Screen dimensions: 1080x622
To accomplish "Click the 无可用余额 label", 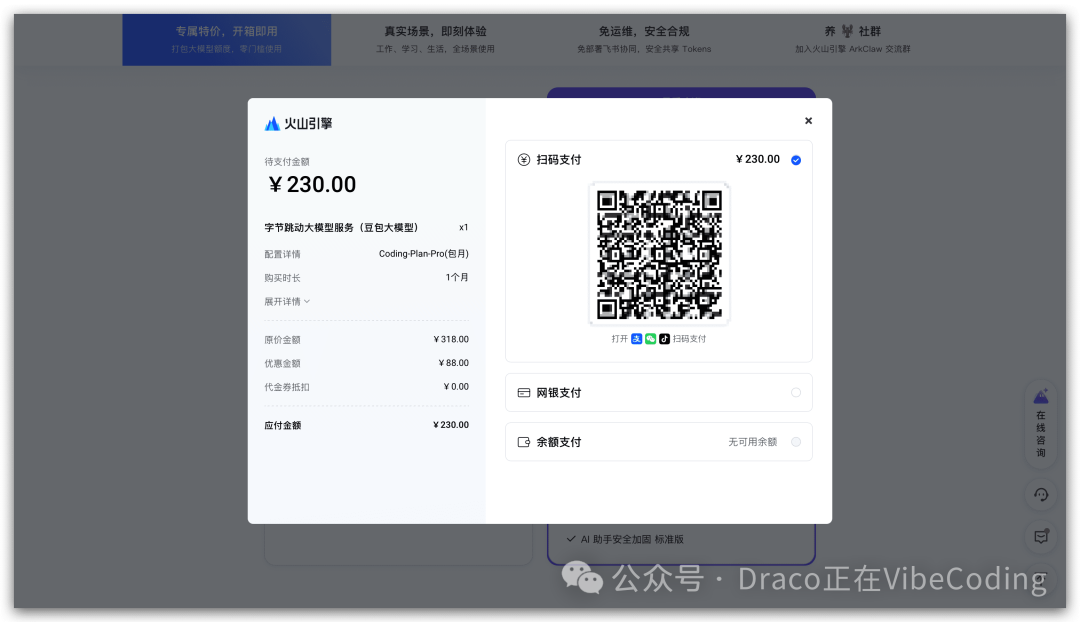I will (x=752, y=442).
